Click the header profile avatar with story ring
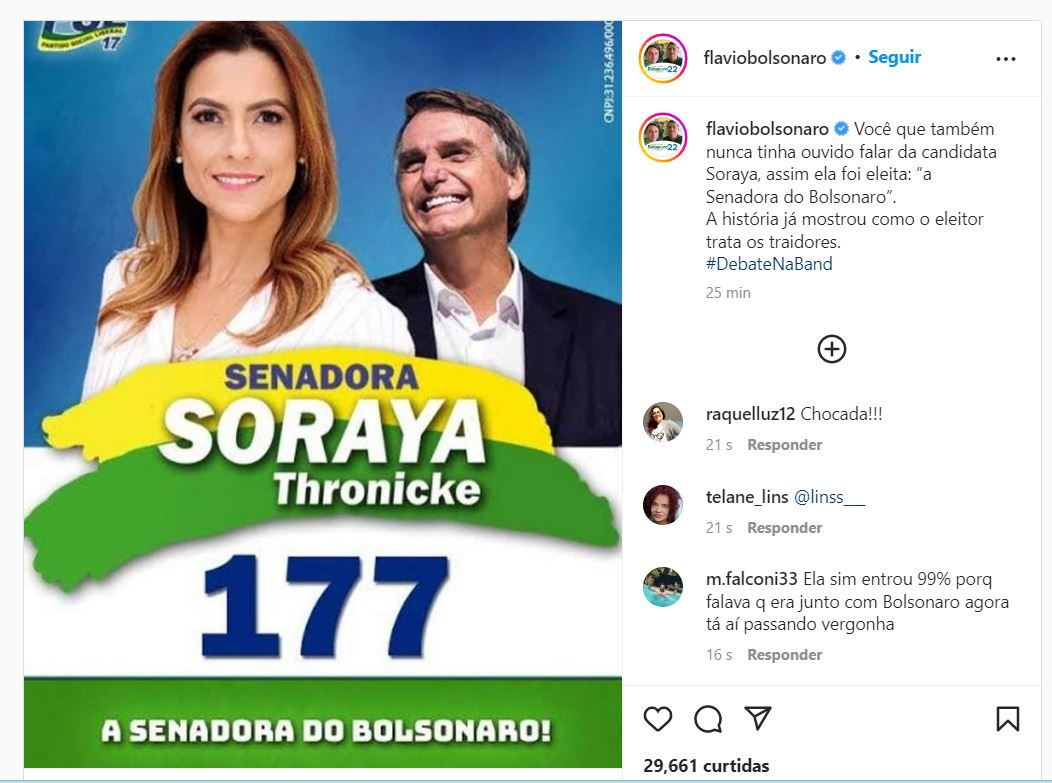 (663, 58)
